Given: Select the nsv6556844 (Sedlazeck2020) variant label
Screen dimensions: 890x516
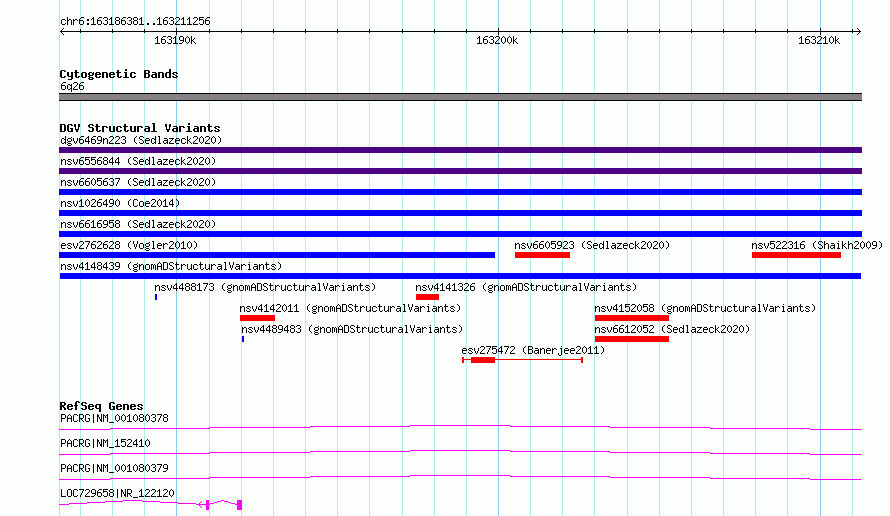Looking at the screenshot, I should pos(138,161).
